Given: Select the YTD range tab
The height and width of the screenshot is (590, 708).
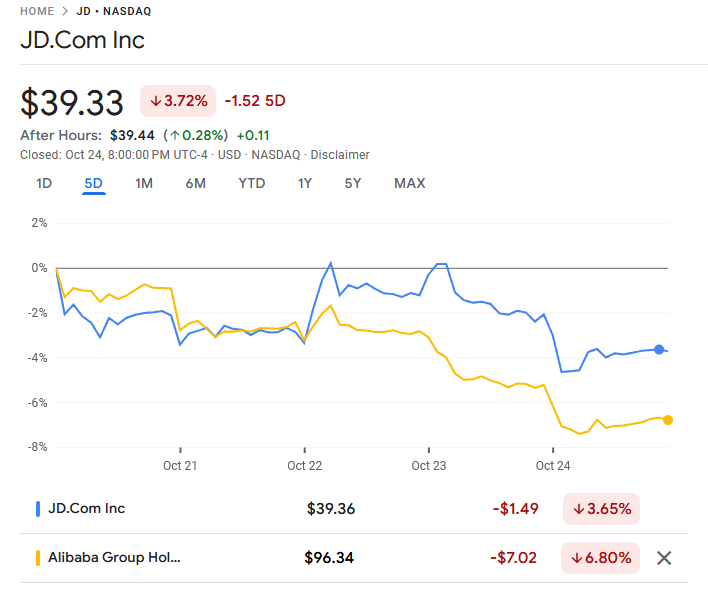Looking at the screenshot, I should click(252, 183).
